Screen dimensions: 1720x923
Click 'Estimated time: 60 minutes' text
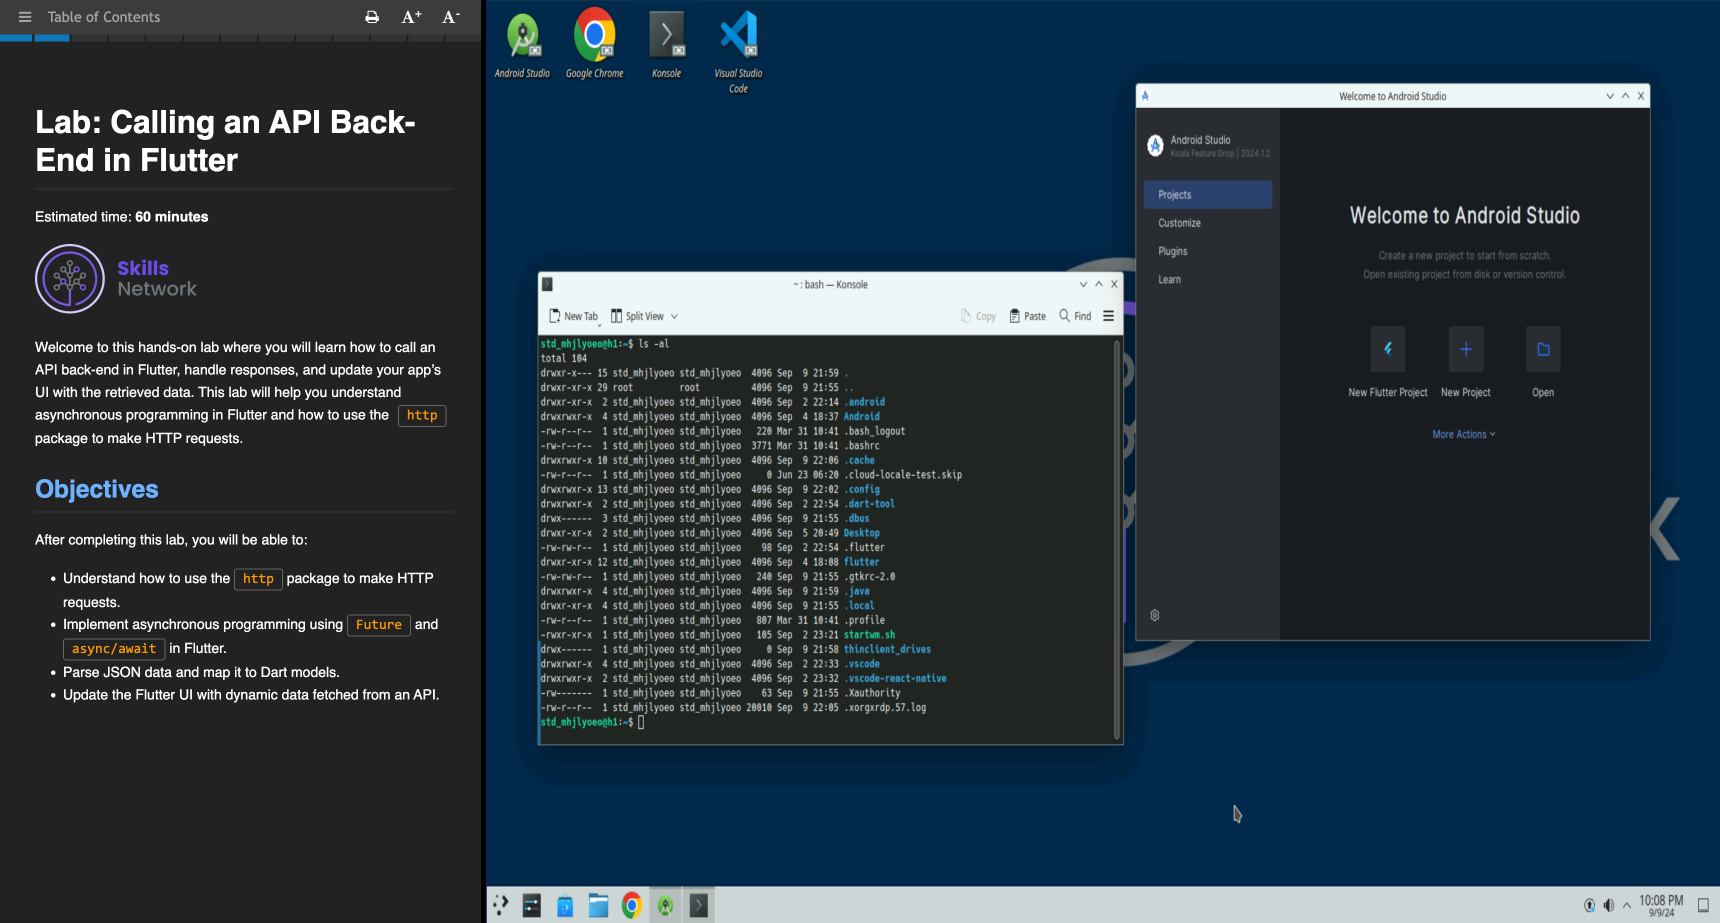(122, 217)
